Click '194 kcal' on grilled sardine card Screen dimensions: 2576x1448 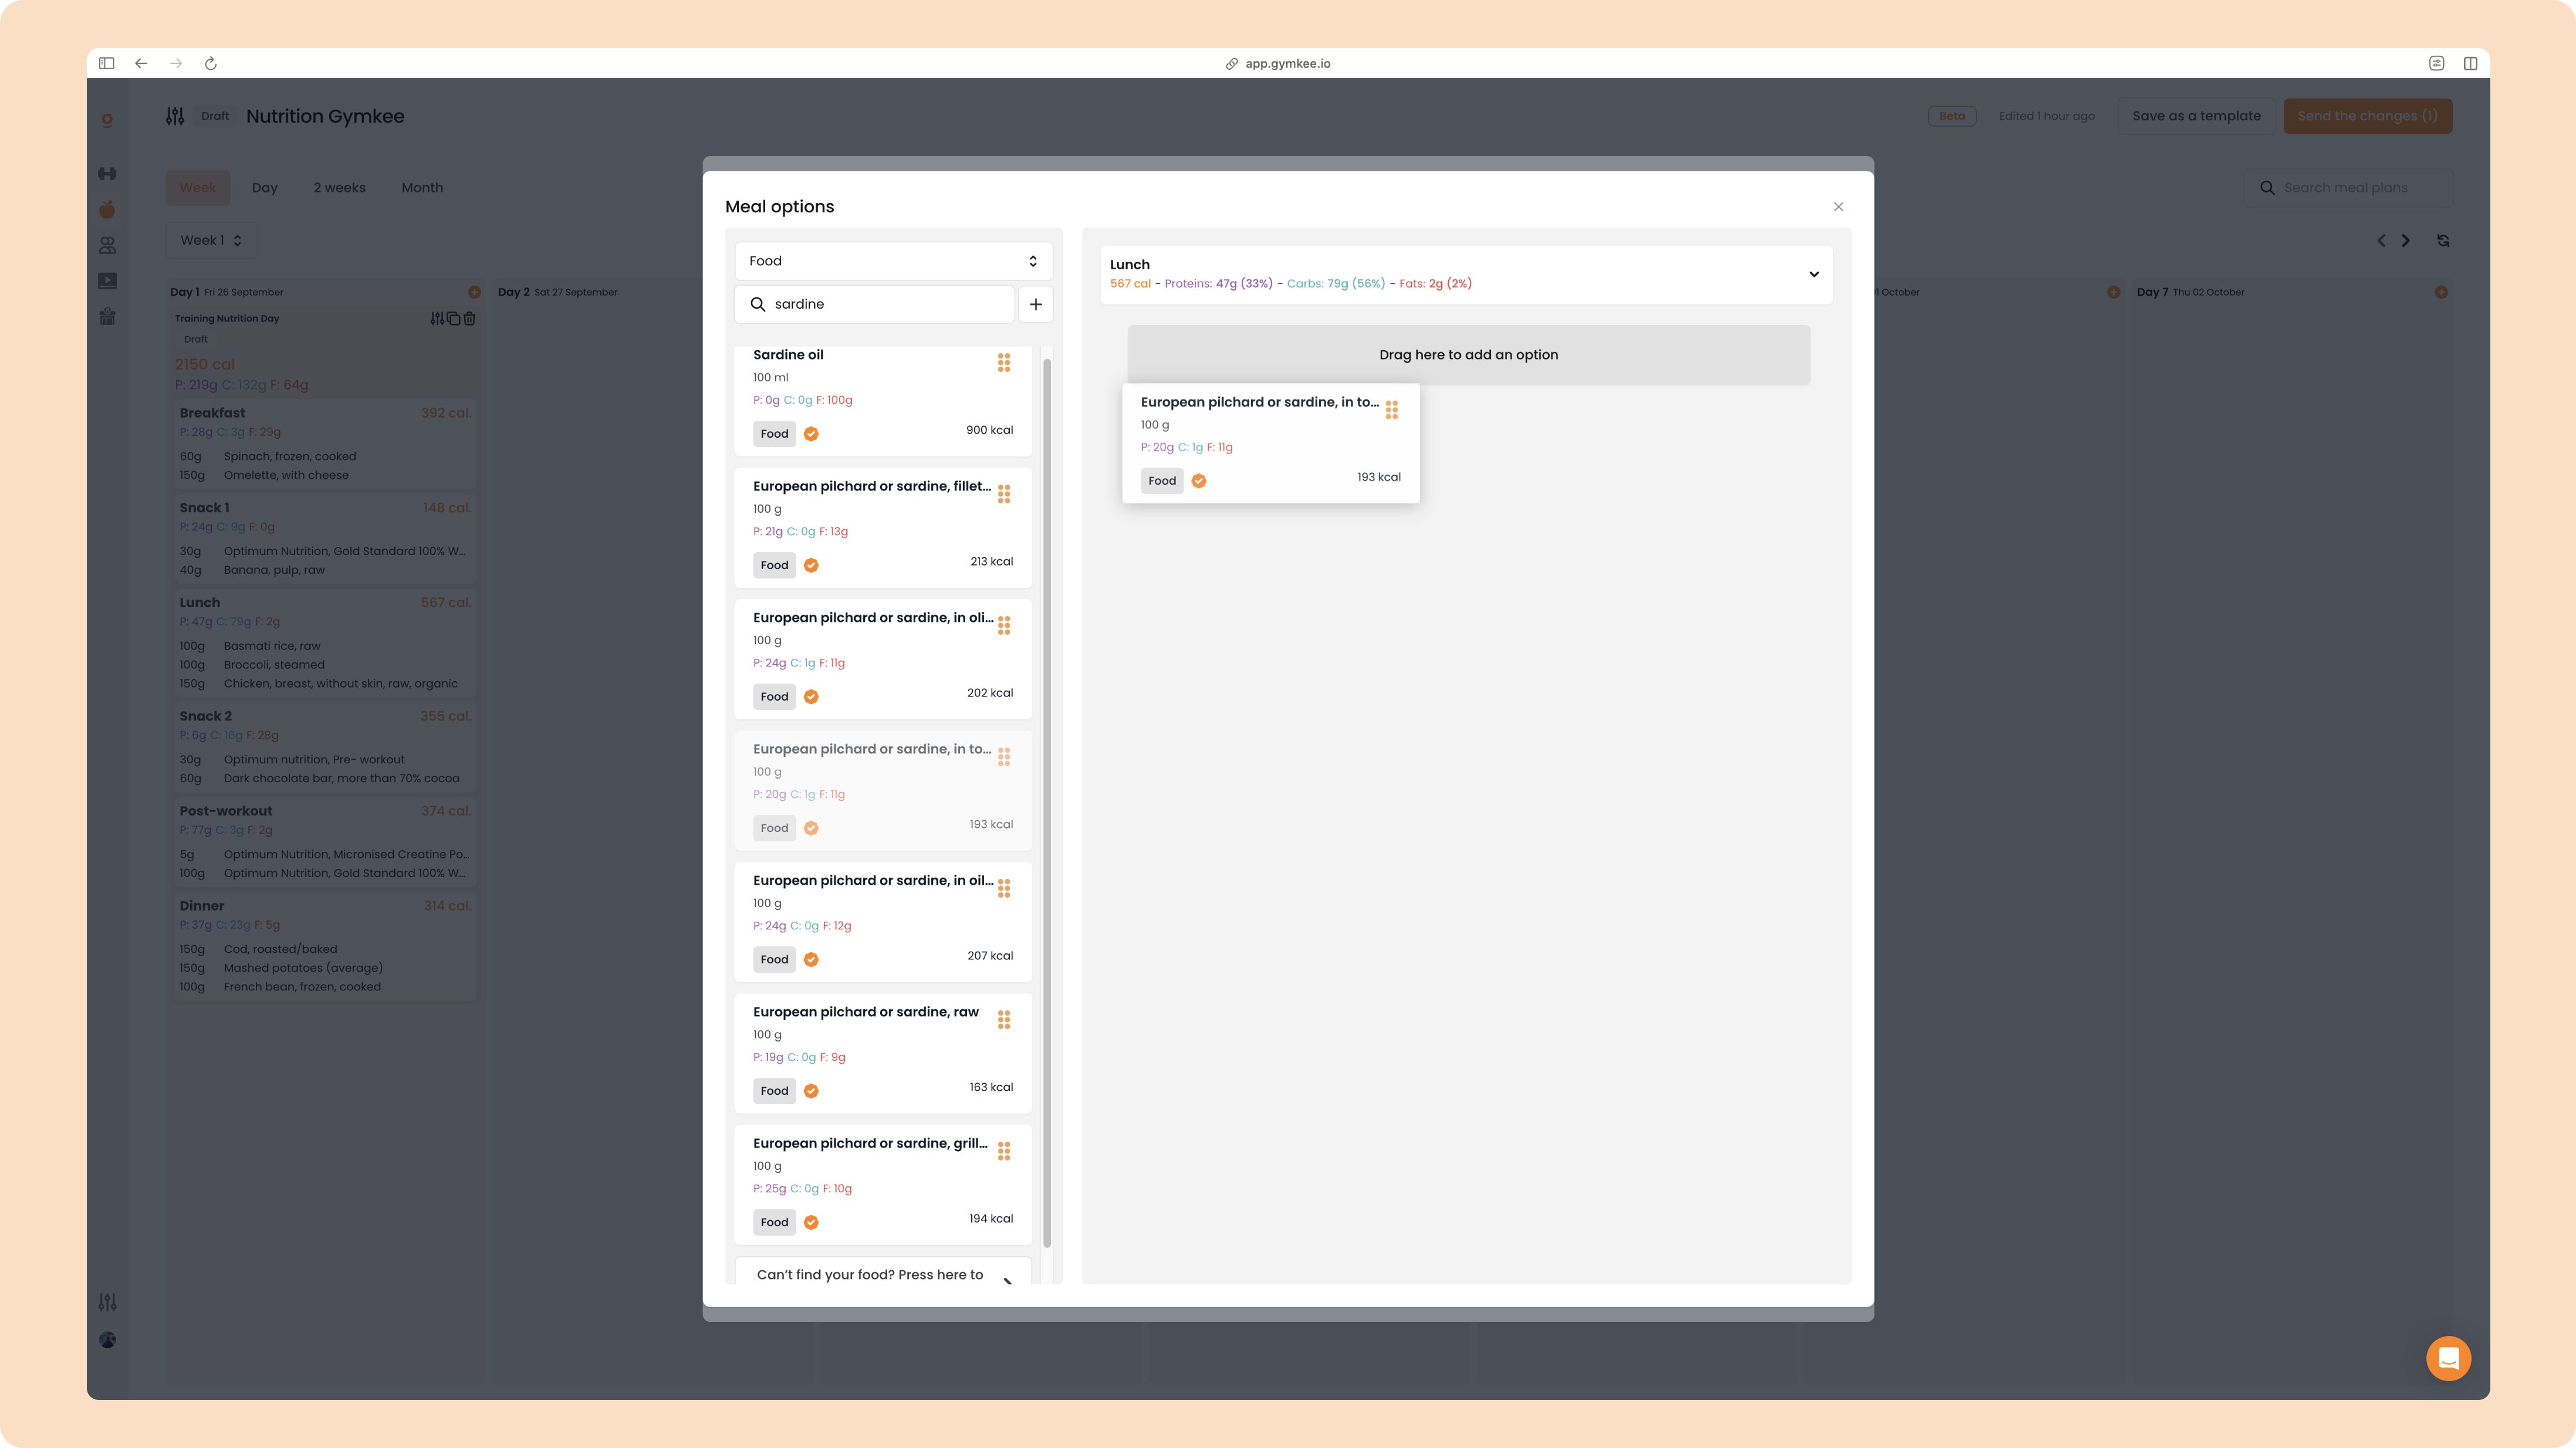click(991, 1218)
